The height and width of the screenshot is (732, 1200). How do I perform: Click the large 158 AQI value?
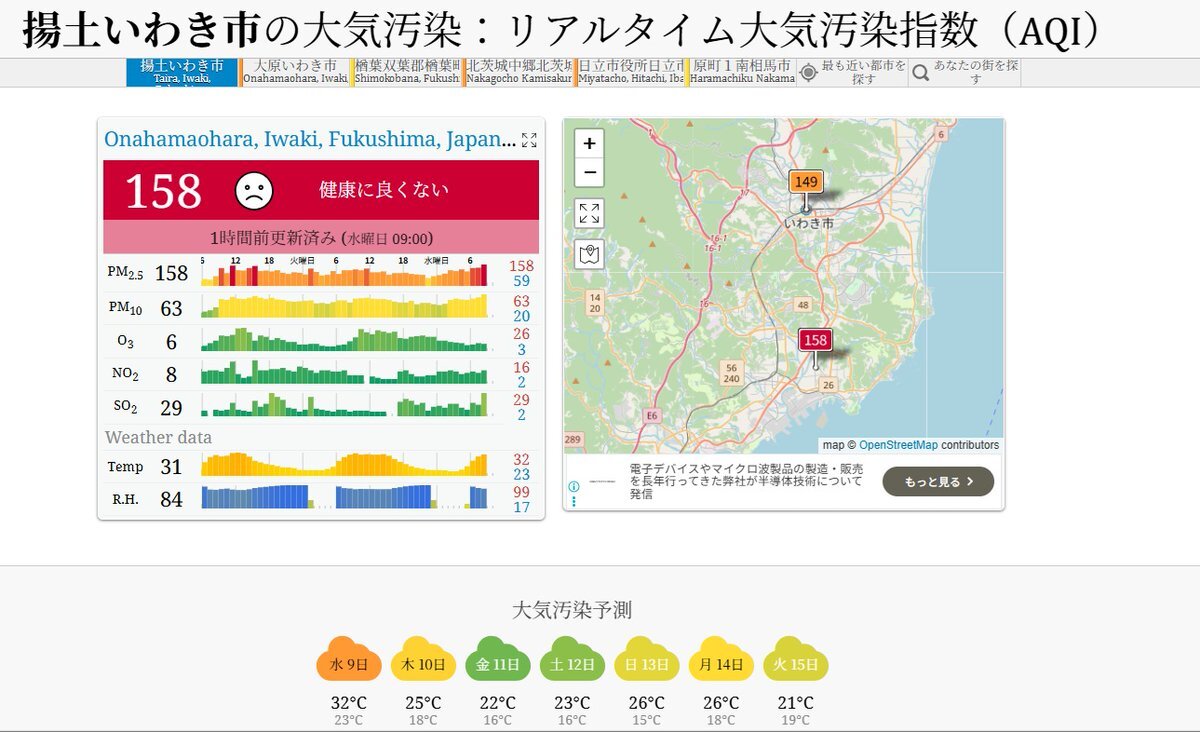[163, 191]
